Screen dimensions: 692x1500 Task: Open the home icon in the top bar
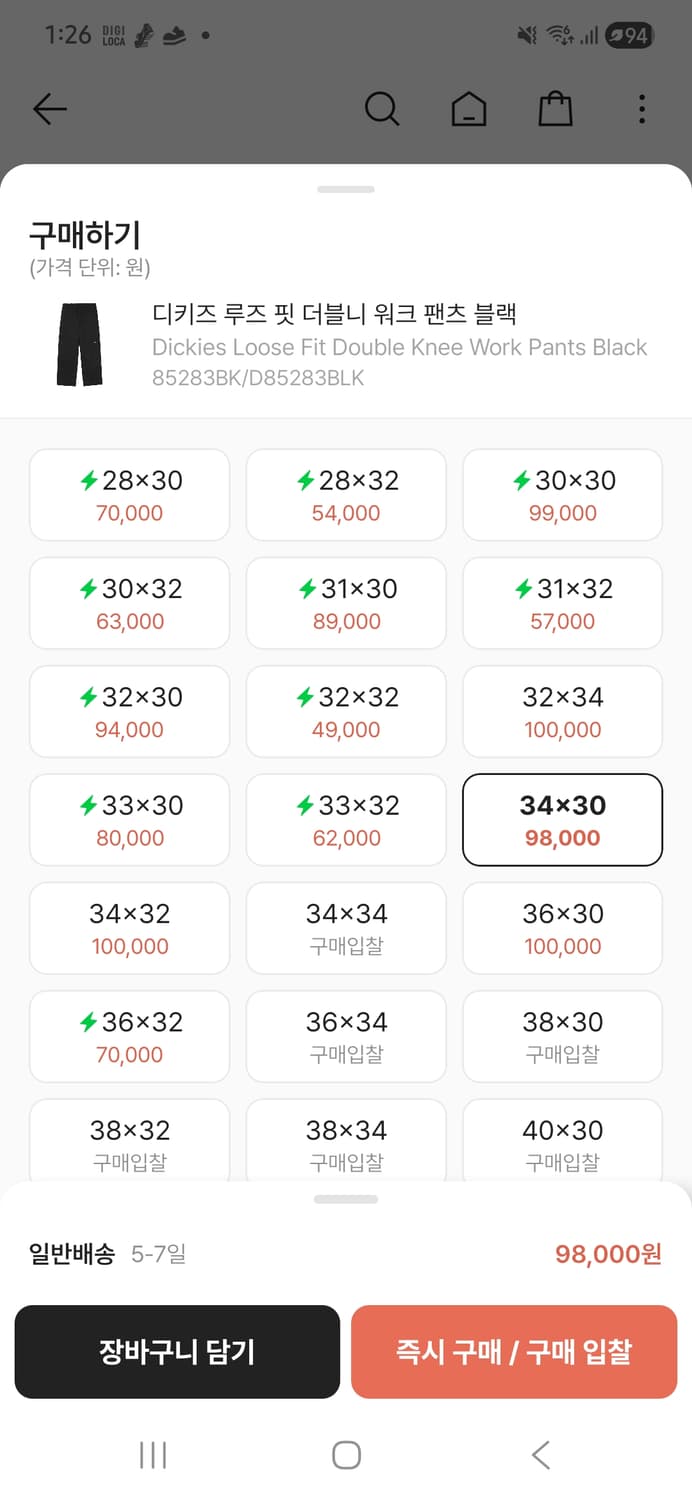pos(469,109)
